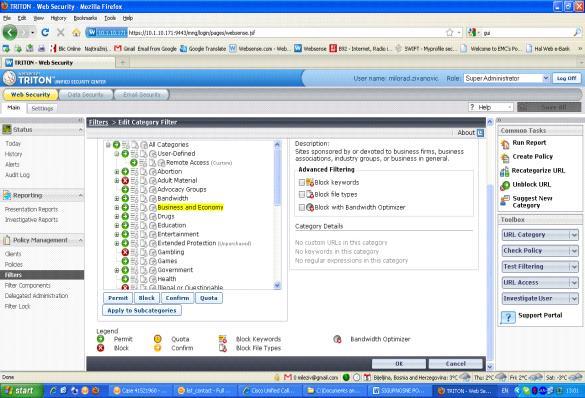Image resolution: width=585 pixels, height=398 pixels.
Task: Click the Quota button
Action: (x=209, y=298)
